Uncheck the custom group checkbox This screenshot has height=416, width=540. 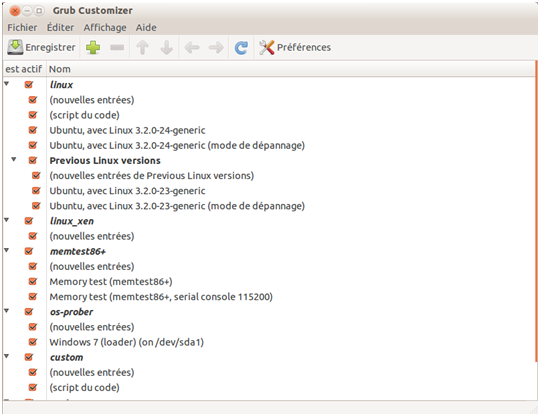(x=29, y=357)
